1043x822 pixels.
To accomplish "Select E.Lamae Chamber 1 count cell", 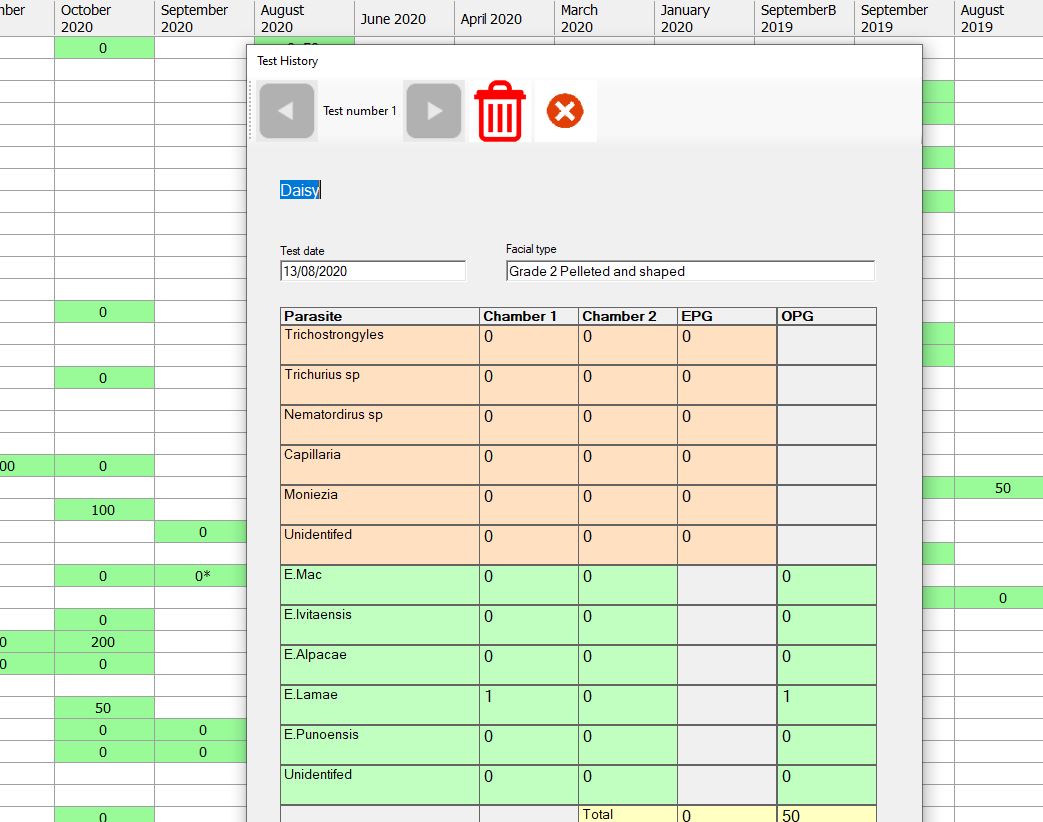I will click(528, 705).
